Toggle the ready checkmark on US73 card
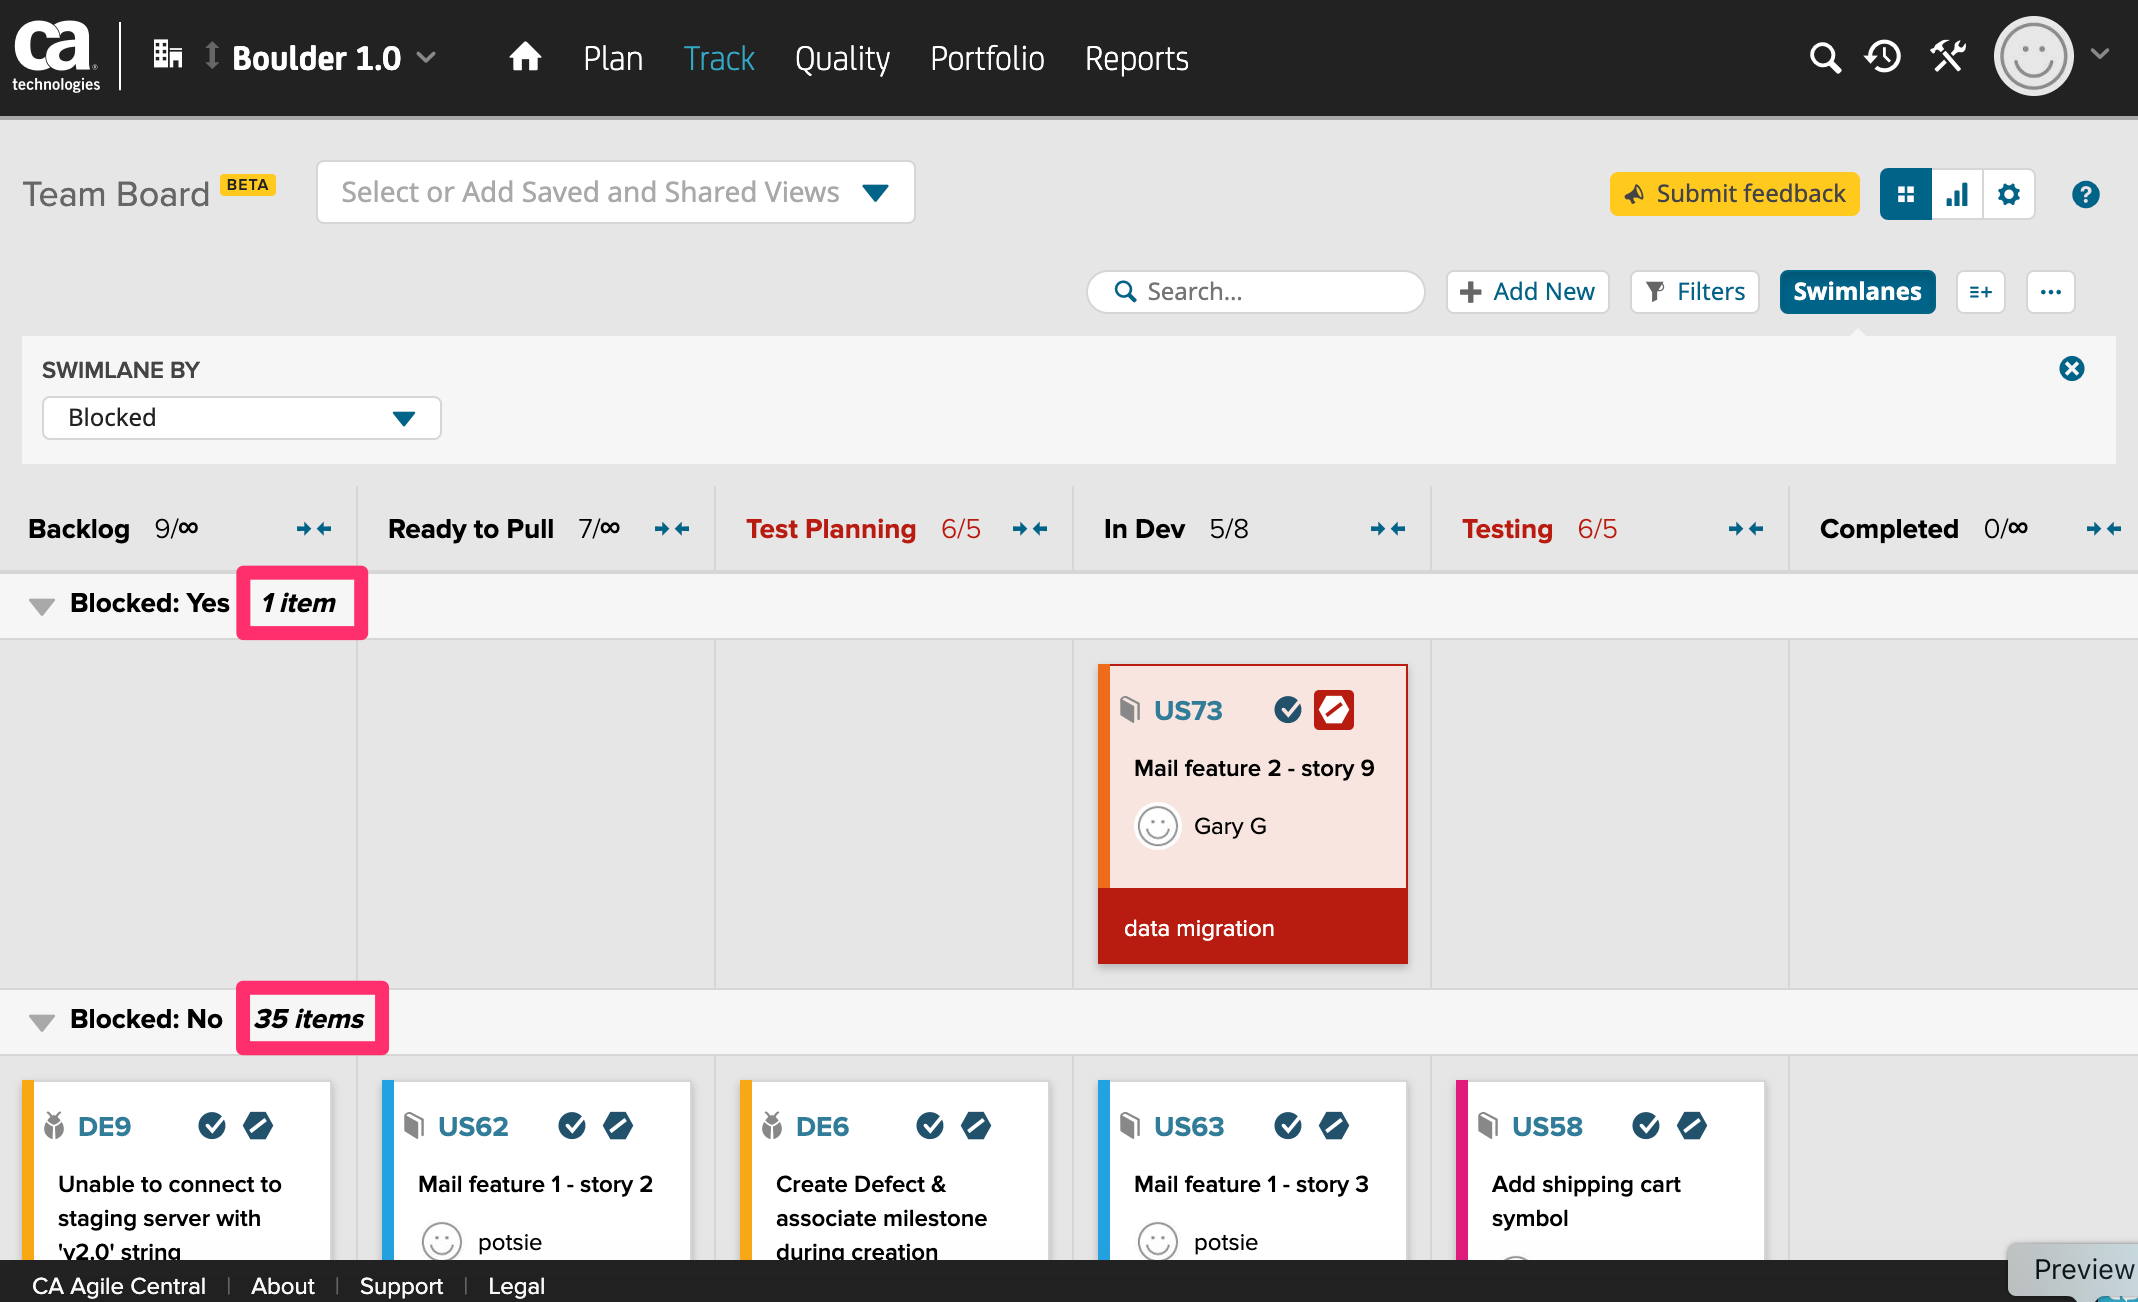Screen dimensions: 2138x1302 point(1288,710)
